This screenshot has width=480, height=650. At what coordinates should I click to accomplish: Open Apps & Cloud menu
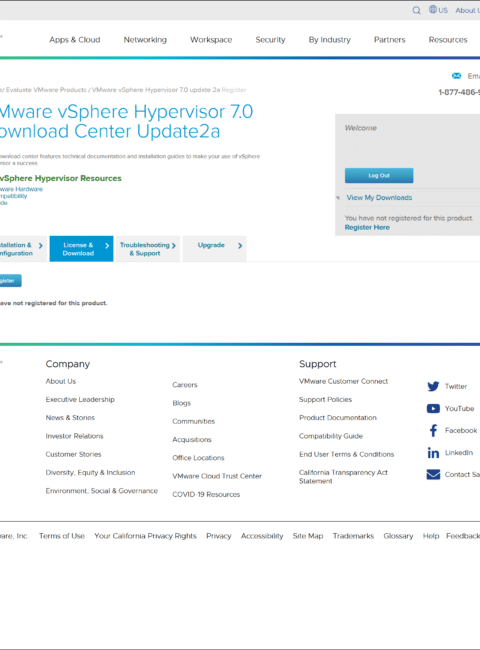(x=75, y=40)
